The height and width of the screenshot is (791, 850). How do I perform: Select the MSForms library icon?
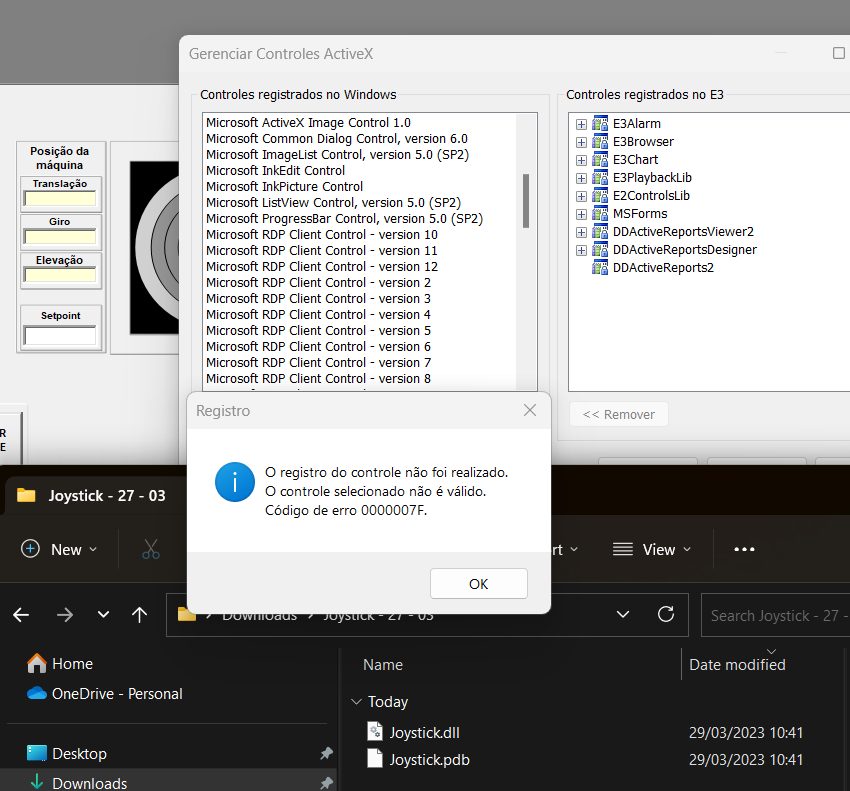(600, 214)
